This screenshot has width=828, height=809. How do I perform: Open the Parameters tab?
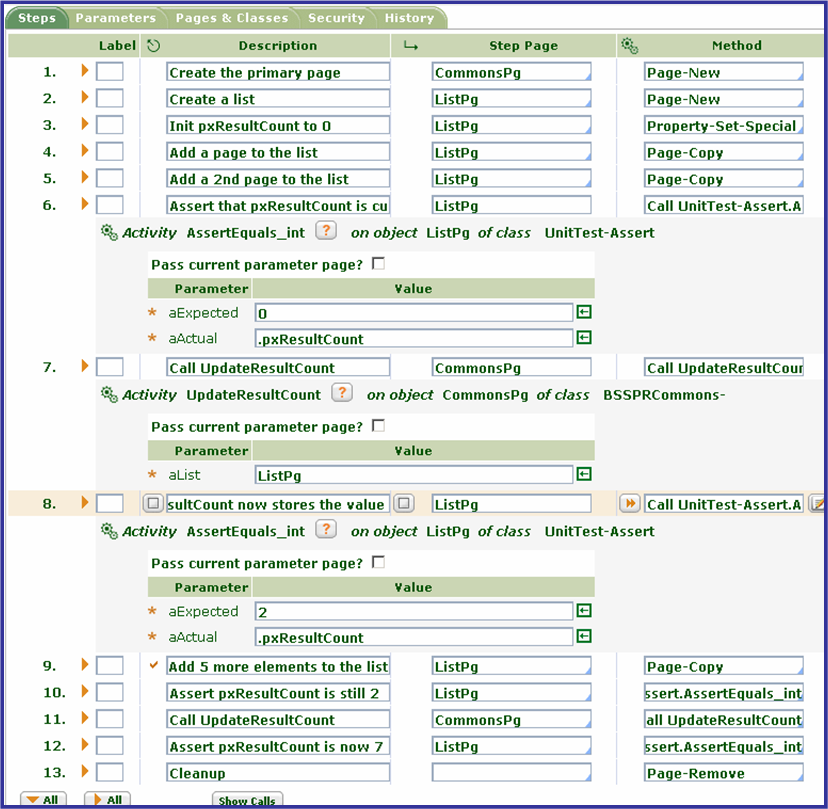point(116,18)
